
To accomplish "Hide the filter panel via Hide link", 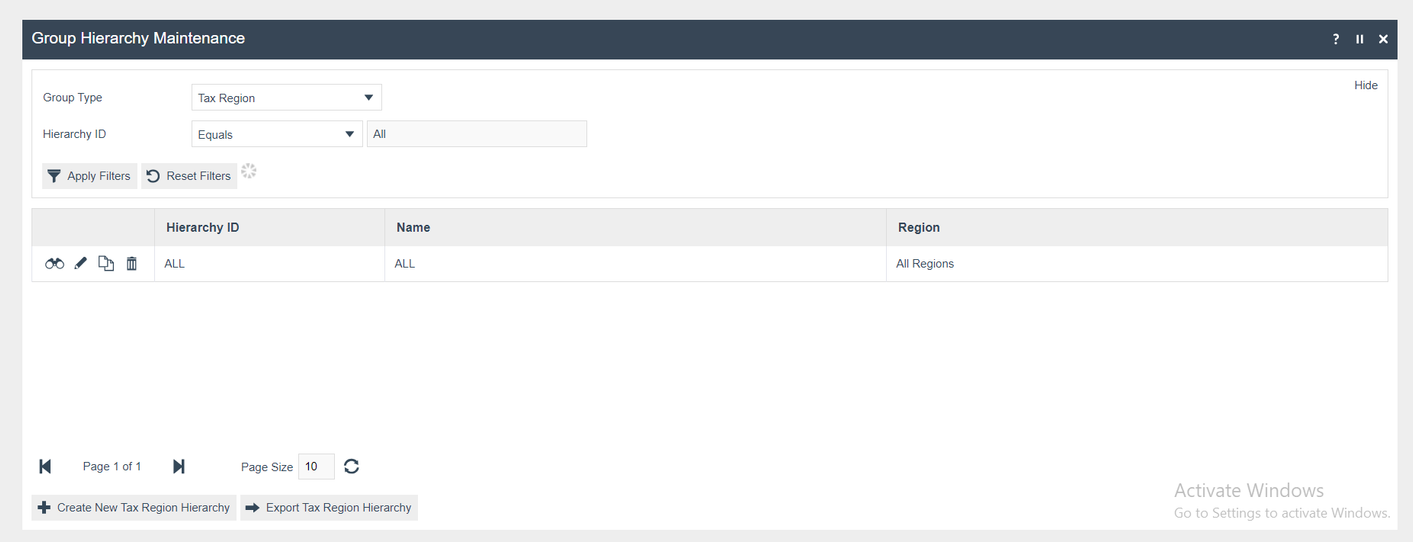I will coord(1366,85).
